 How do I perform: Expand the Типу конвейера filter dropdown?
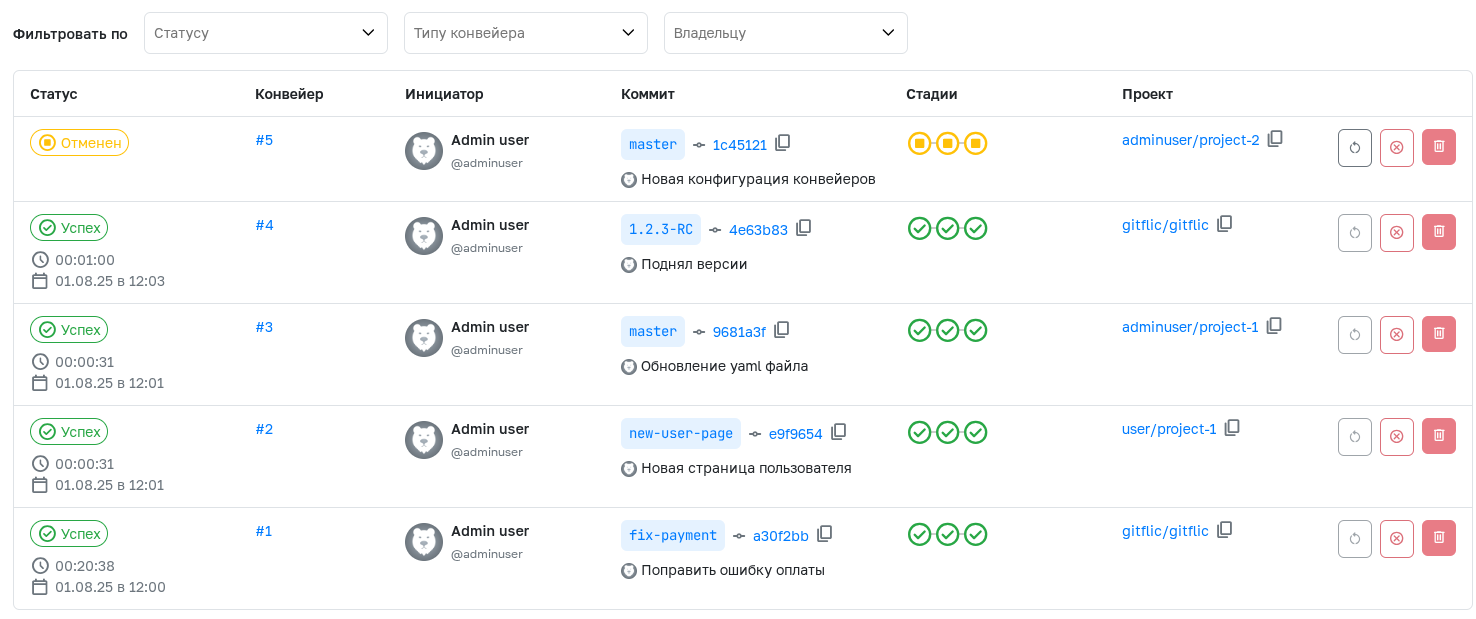pos(526,33)
